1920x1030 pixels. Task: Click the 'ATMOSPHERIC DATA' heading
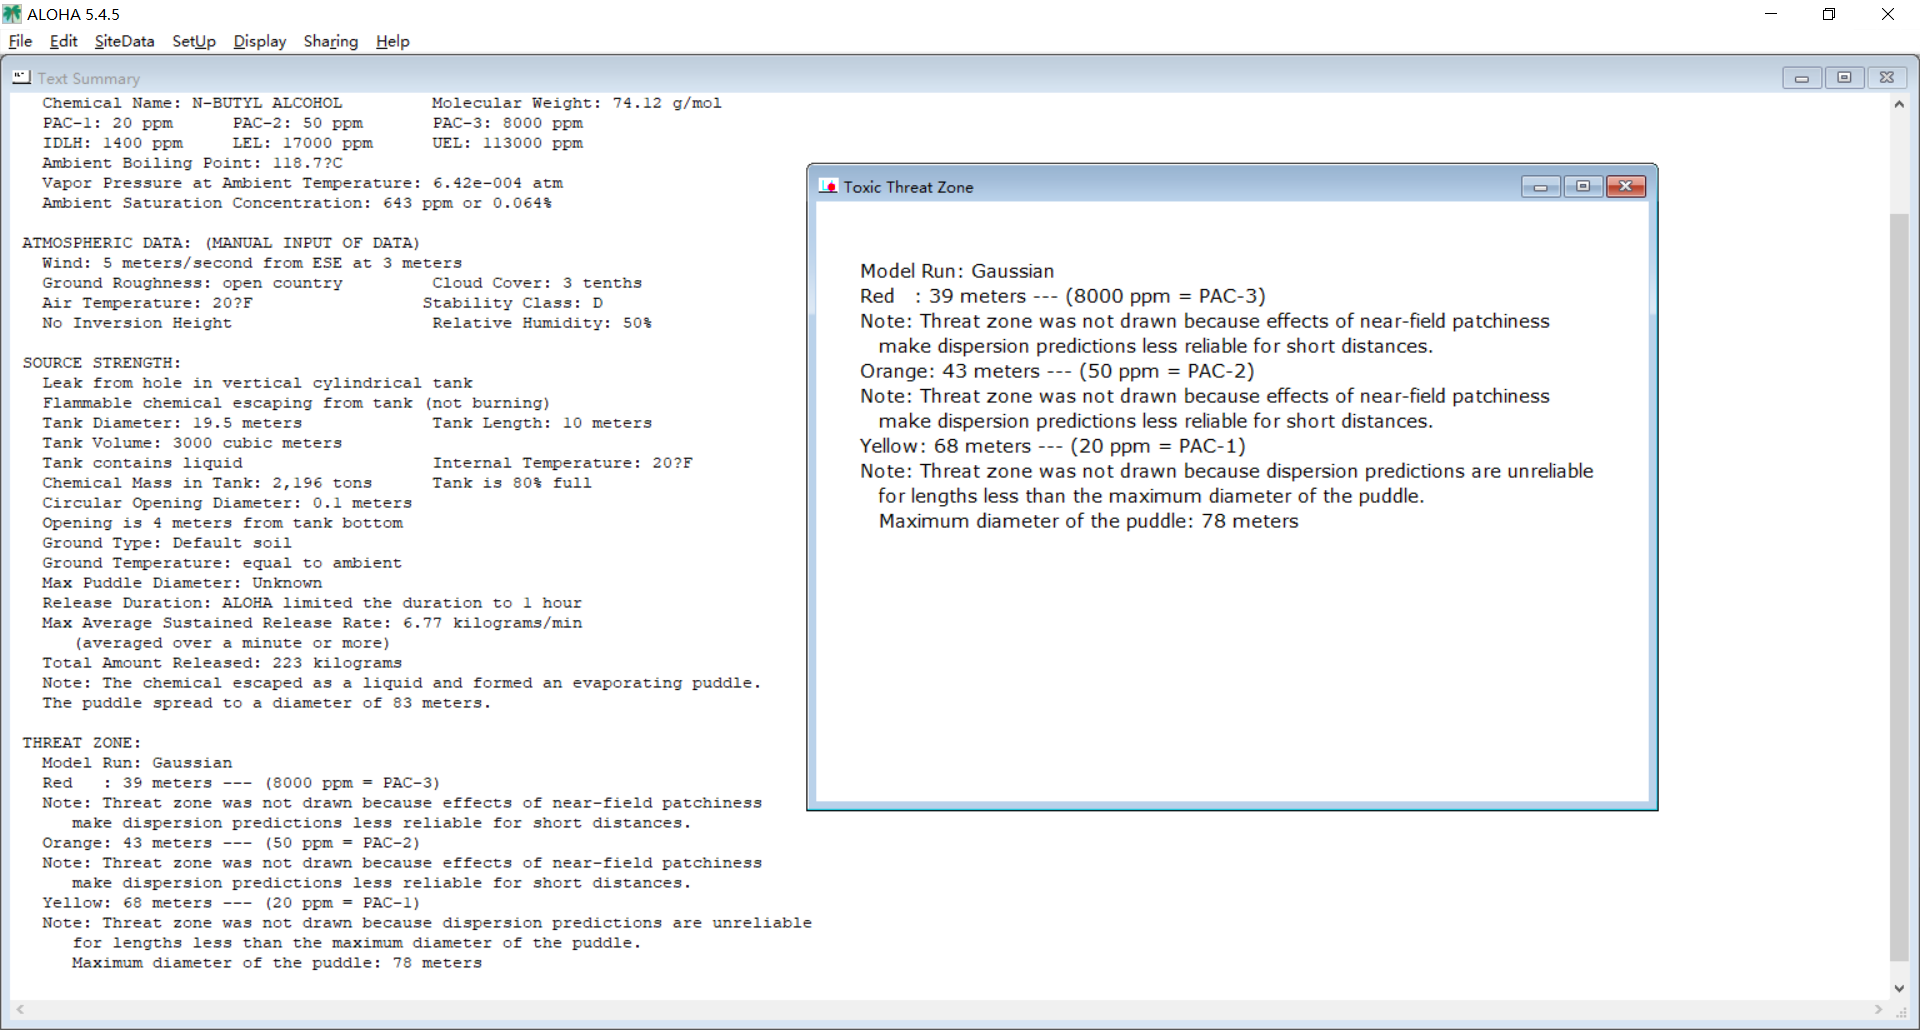pos(221,243)
